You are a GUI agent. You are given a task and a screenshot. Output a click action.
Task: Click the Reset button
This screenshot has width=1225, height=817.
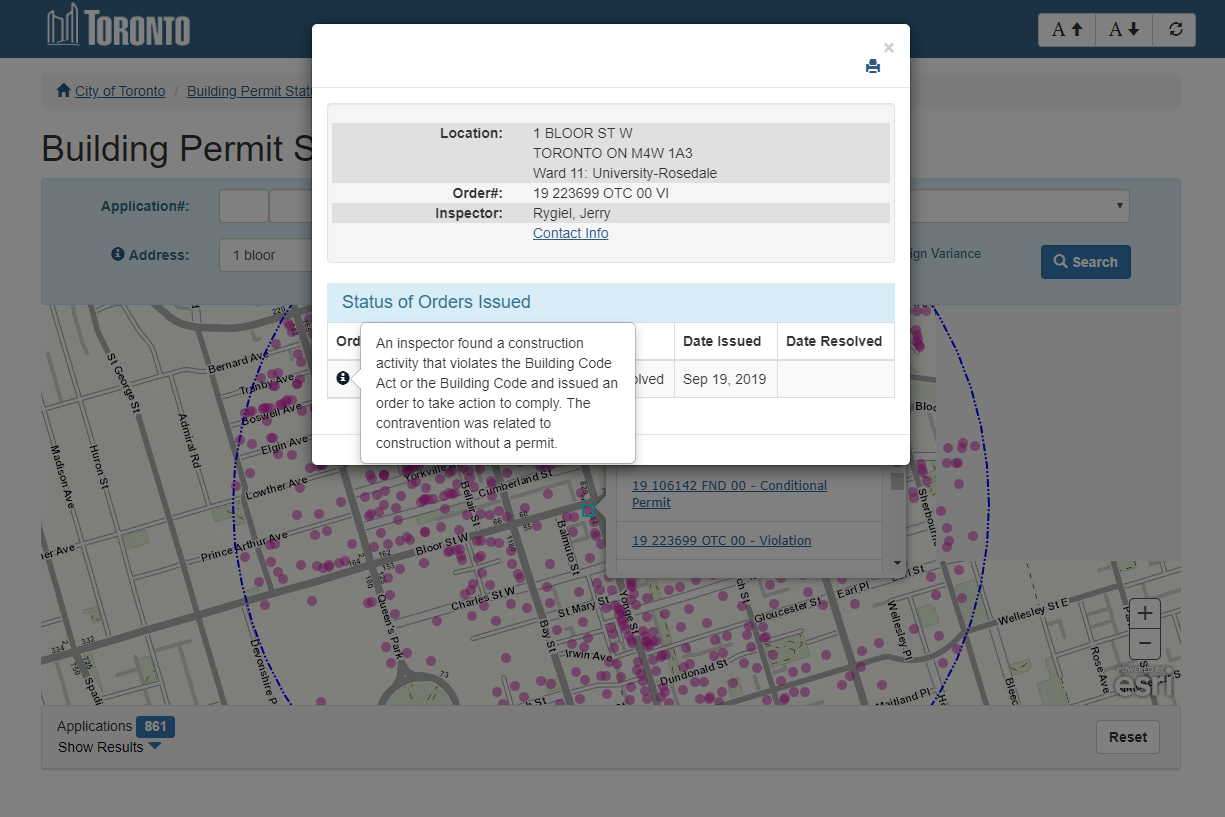(x=1127, y=737)
